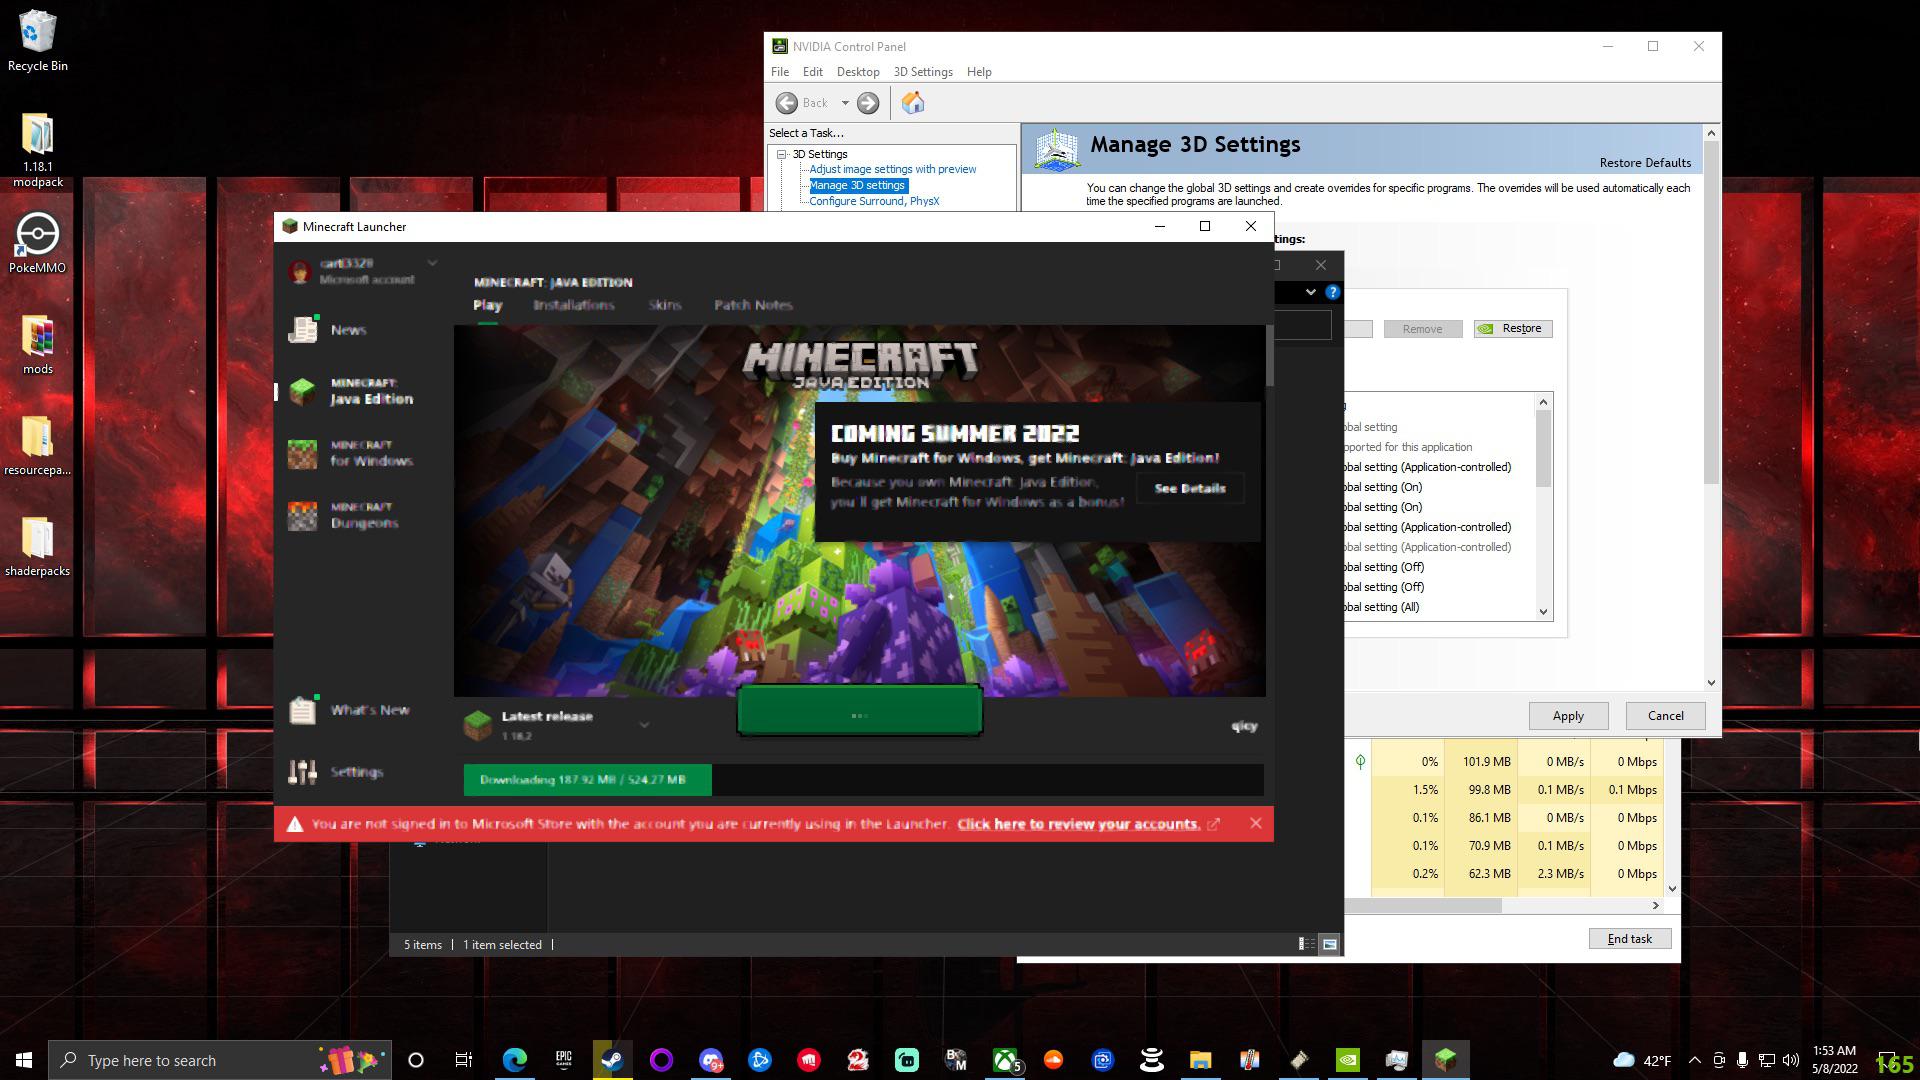Click End task in Task Manager
The width and height of the screenshot is (1920, 1080).
coord(1629,938)
